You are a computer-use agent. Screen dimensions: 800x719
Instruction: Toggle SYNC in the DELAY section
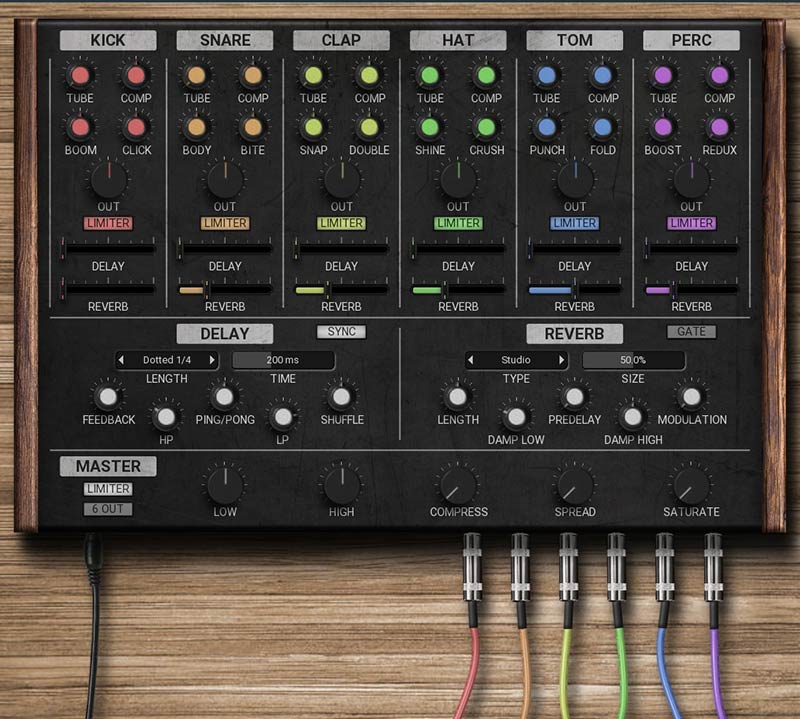pyautogui.click(x=341, y=331)
